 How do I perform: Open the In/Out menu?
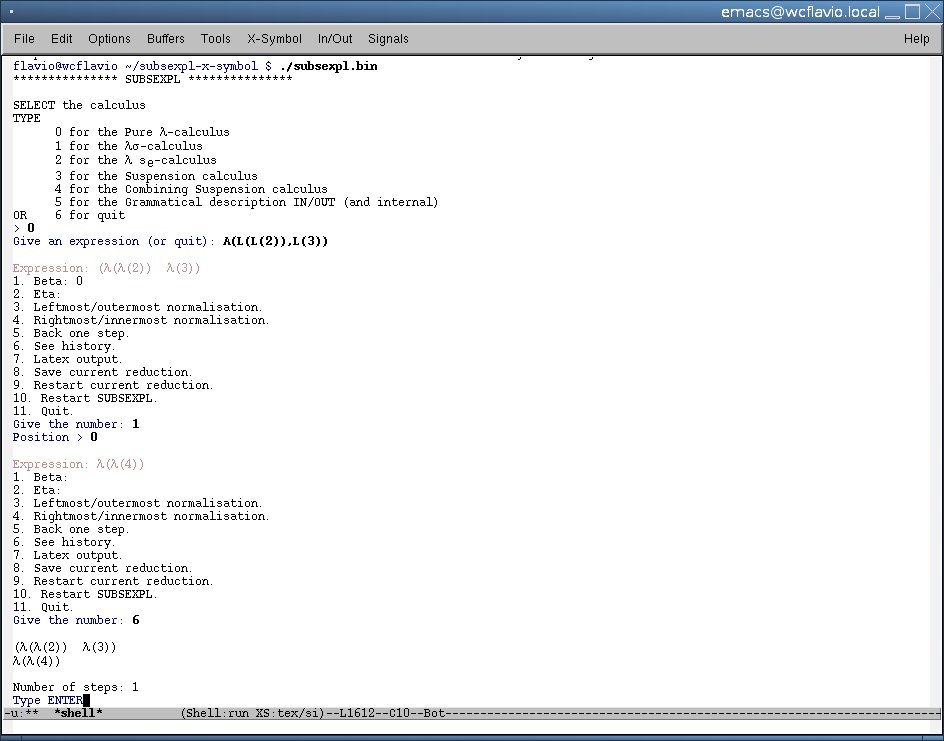[335, 39]
